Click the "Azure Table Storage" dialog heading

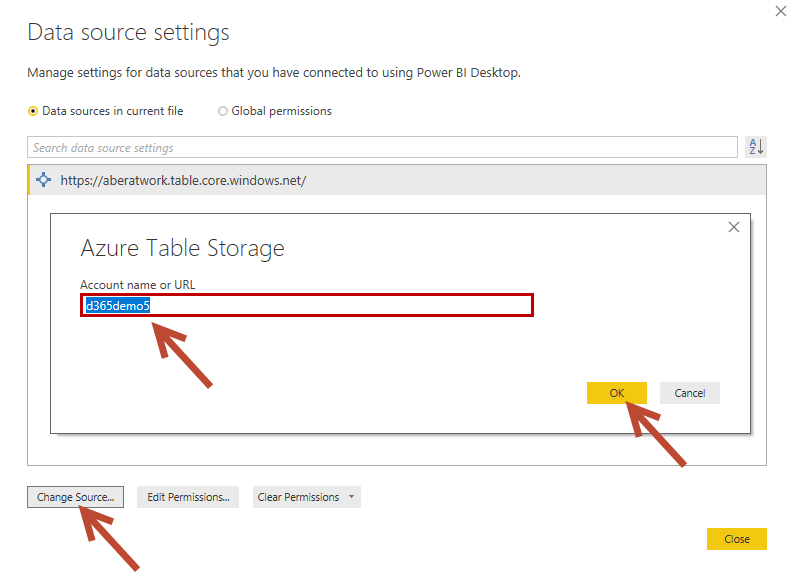click(182, 248)
